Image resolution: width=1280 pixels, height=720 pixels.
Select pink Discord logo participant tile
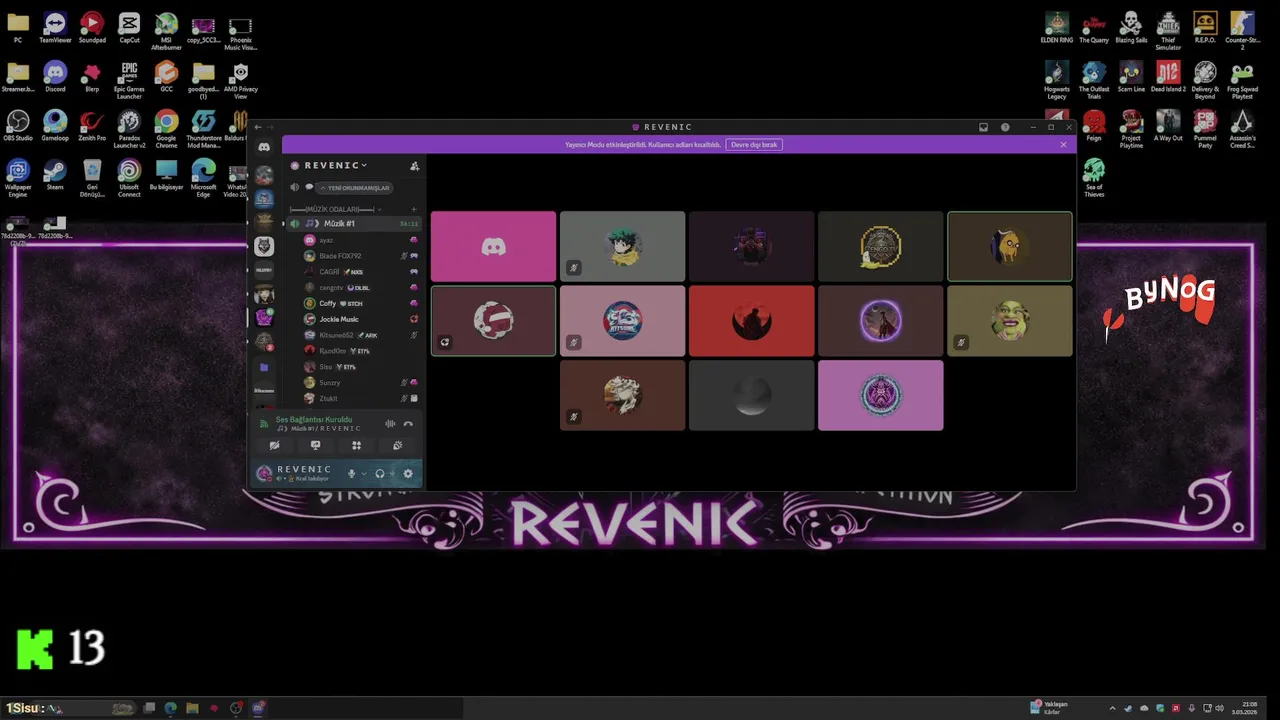coord(493,246)
